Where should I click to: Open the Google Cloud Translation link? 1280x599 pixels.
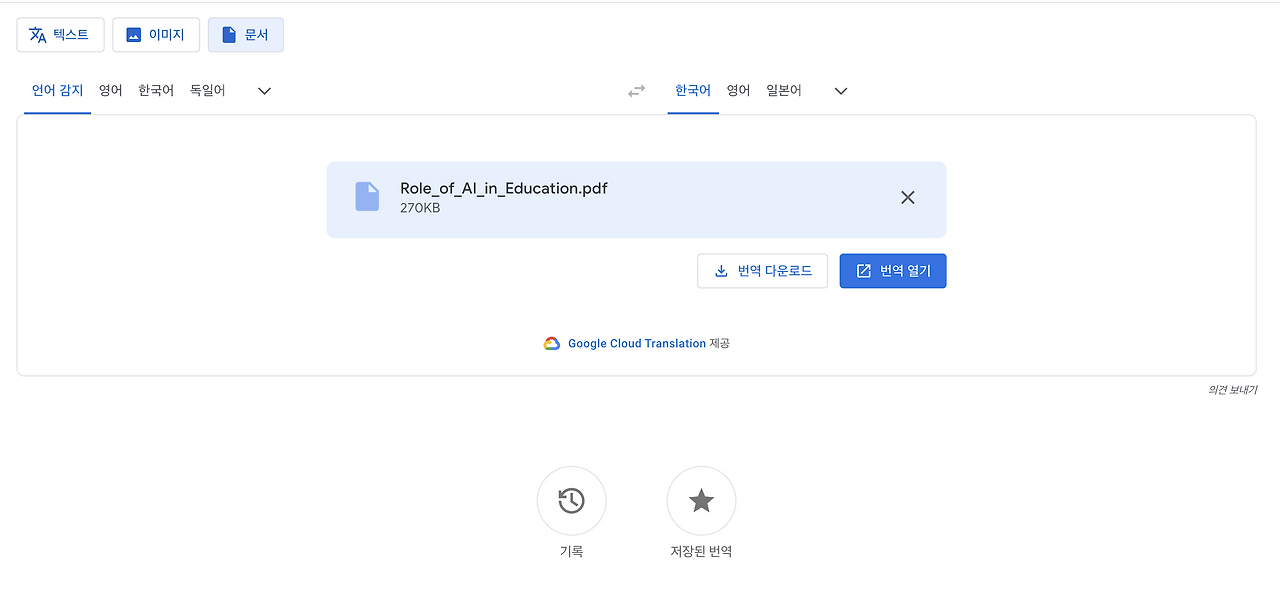pyautogui.click(x=637, y=342)
